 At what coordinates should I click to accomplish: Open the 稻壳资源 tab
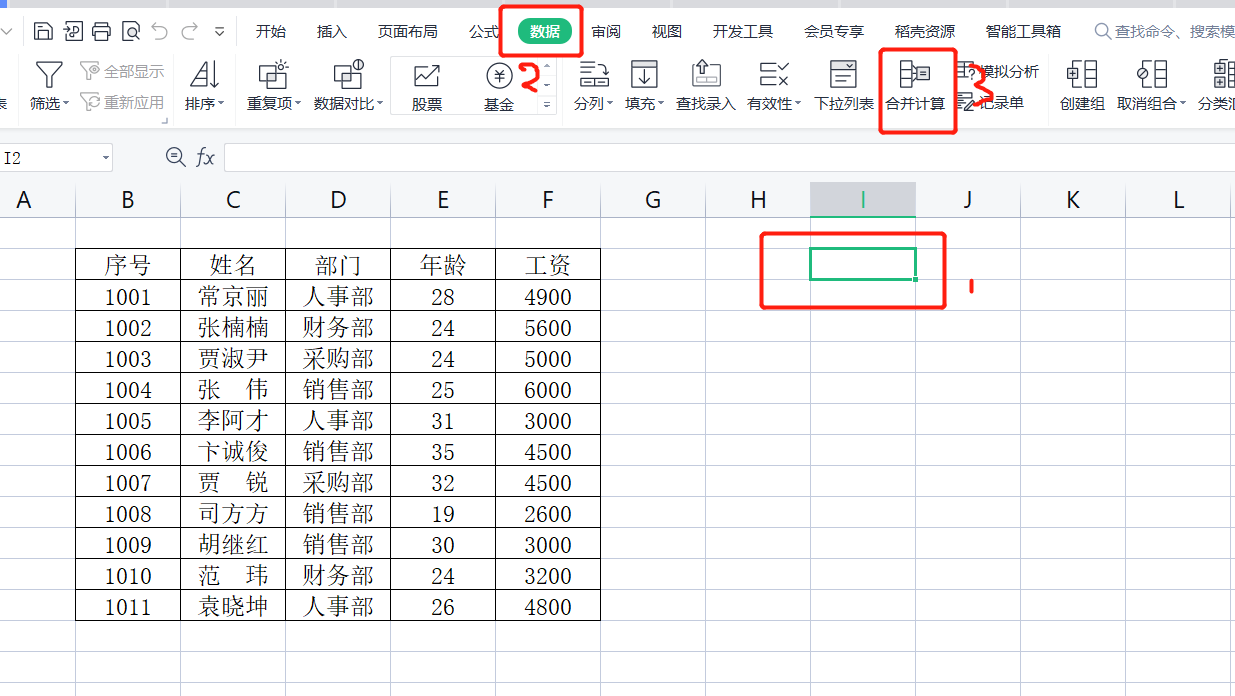[925, 32]
